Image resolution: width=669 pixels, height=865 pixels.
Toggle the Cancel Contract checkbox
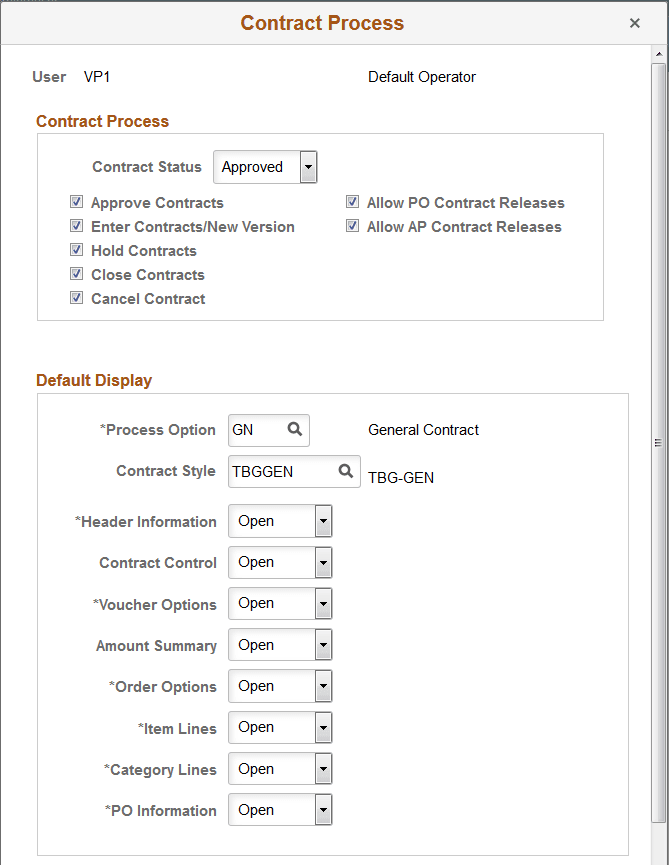pyautogui.click(x=77, y=298)
